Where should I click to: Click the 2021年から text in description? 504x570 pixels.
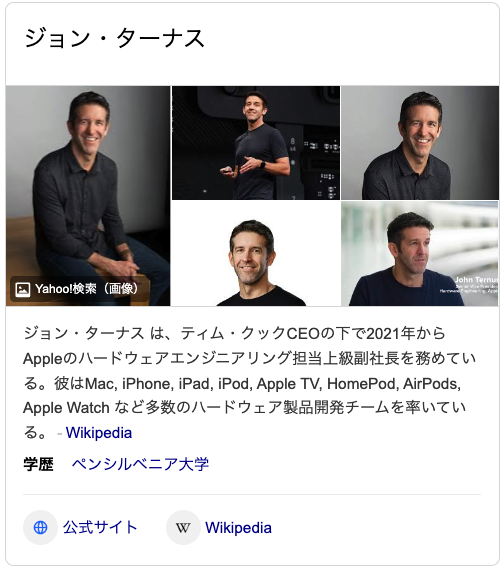coord(406,333)
